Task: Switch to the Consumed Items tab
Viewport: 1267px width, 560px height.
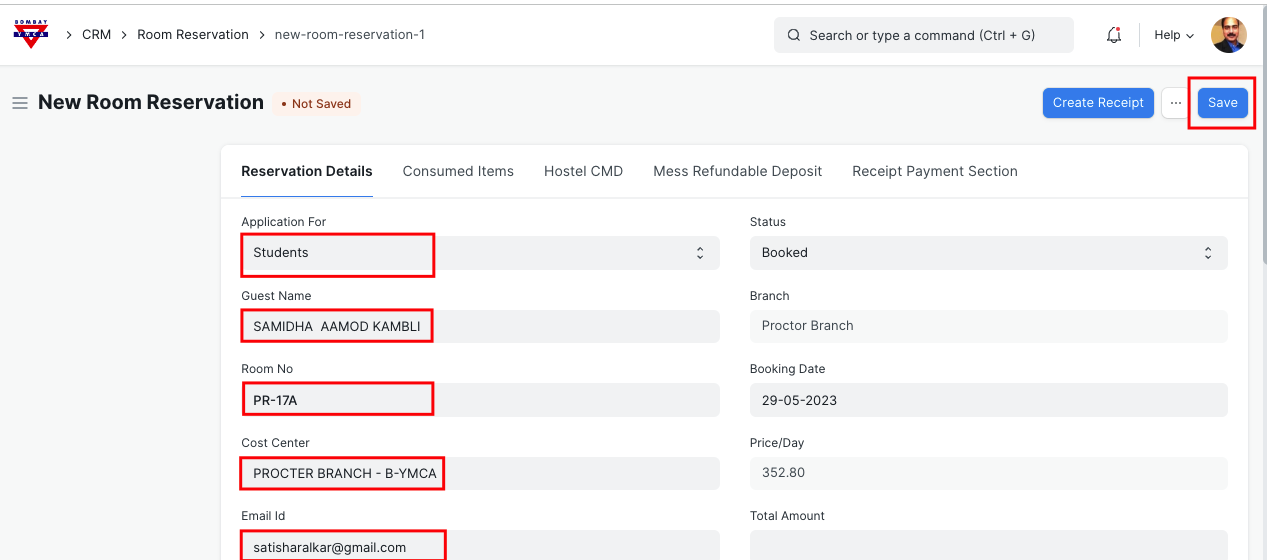Action: 458,171
